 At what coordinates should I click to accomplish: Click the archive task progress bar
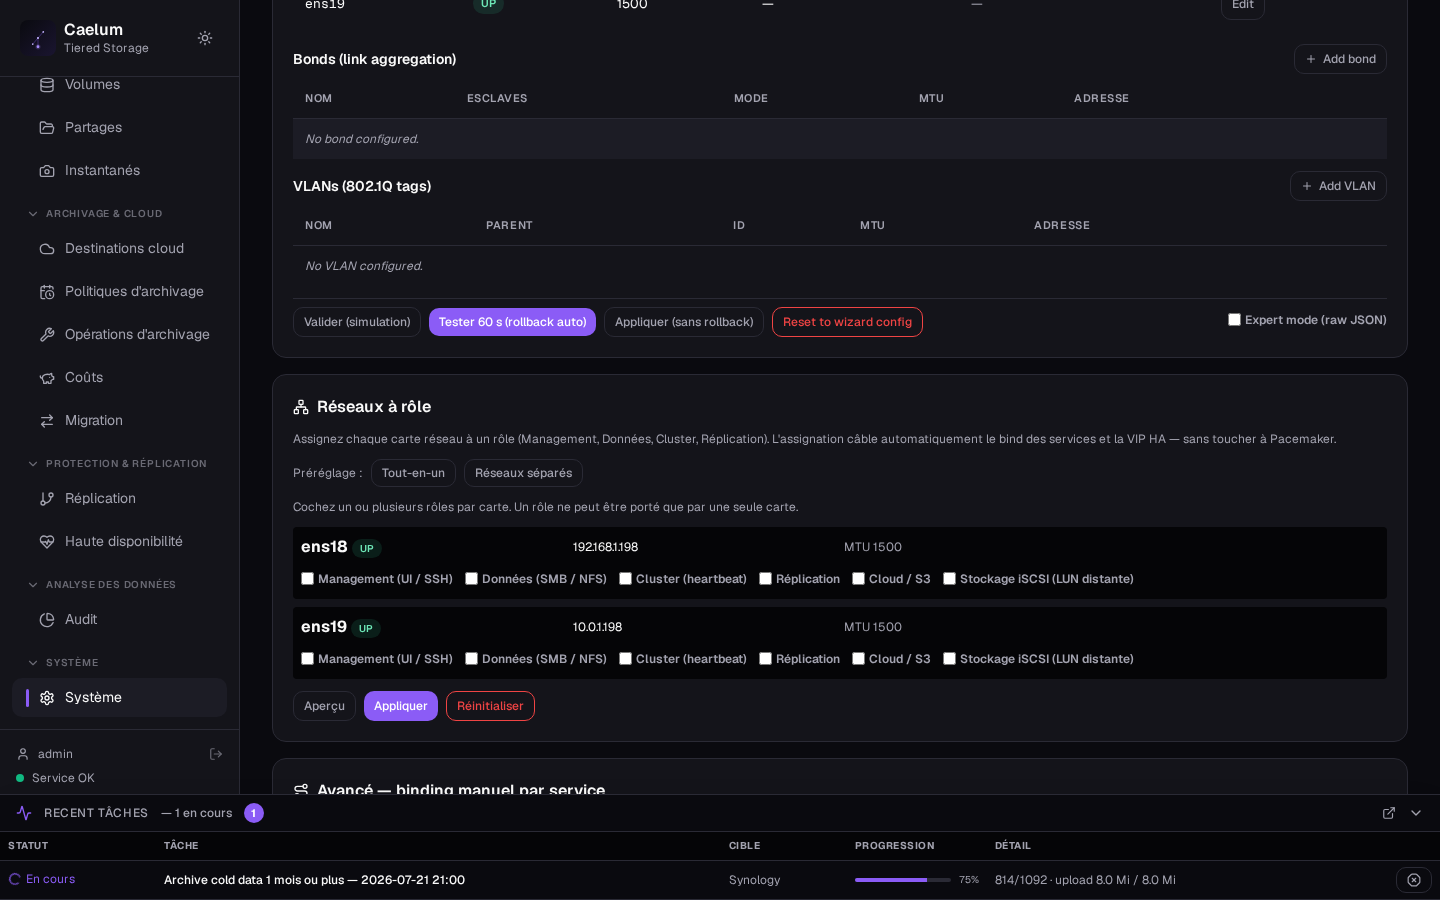tap(903, 880)
